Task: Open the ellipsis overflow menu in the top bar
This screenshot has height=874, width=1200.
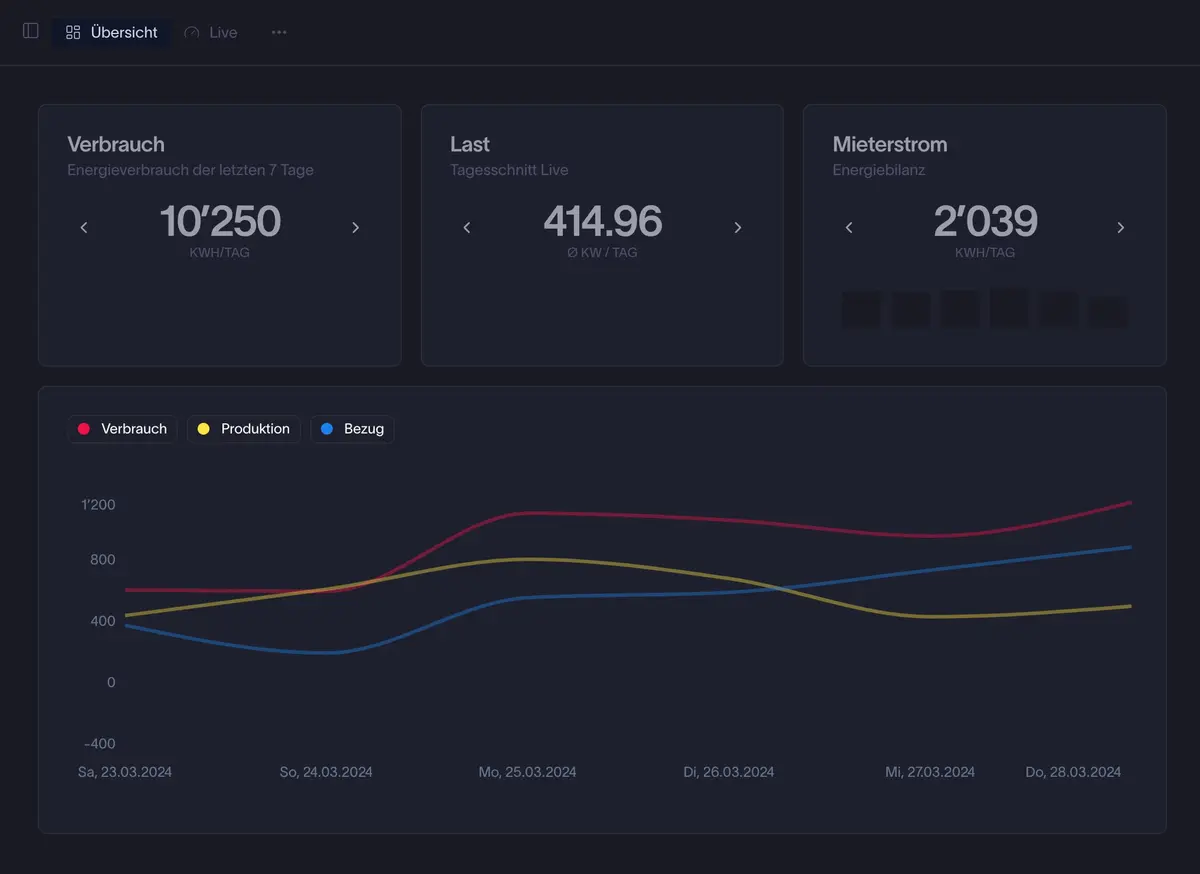Action: [x=278, y=31]
